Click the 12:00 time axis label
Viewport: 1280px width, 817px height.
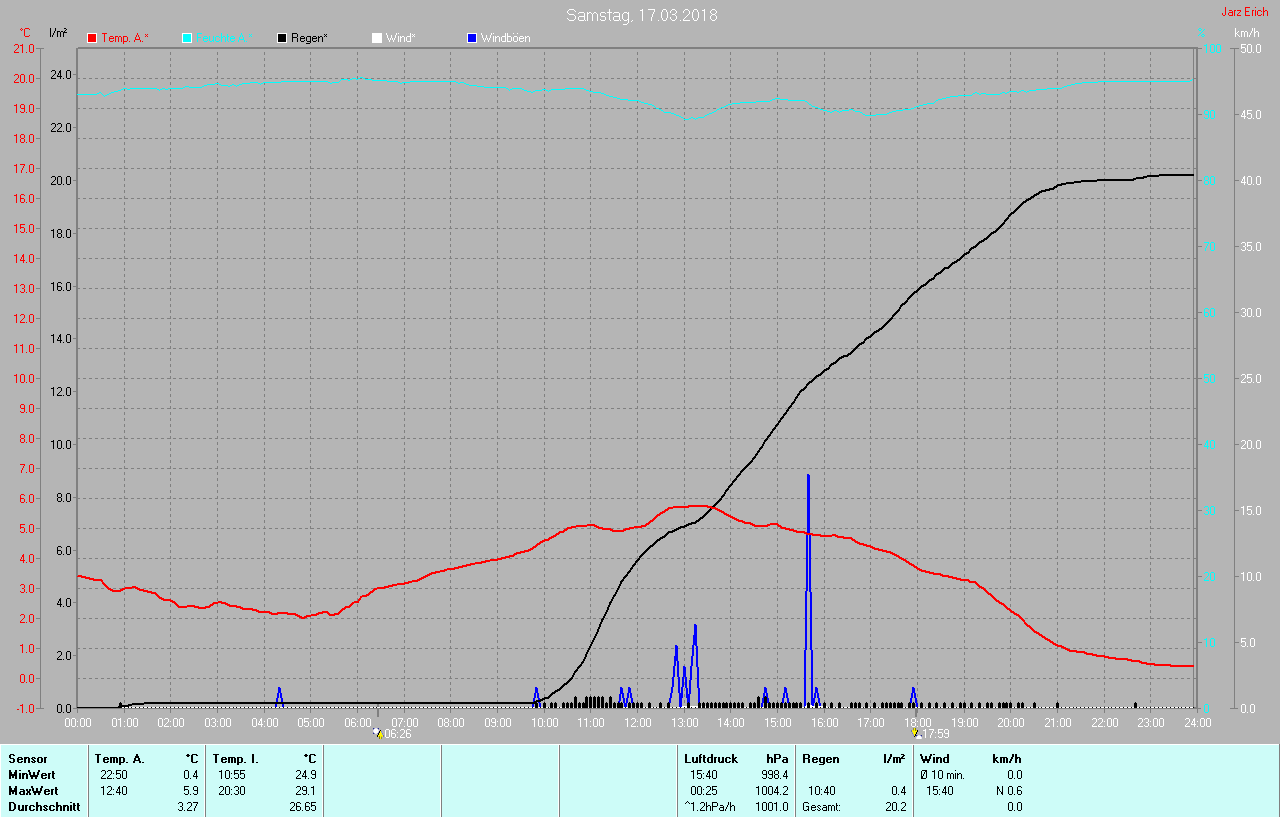pyautogui.click(x=637, y=722)
